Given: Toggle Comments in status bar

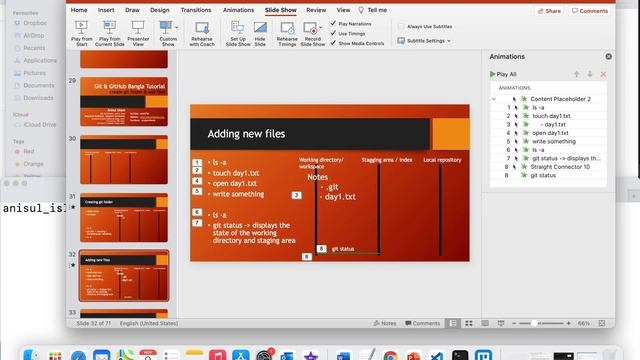Looking at the screenshot, I should (x=422, y=323).
